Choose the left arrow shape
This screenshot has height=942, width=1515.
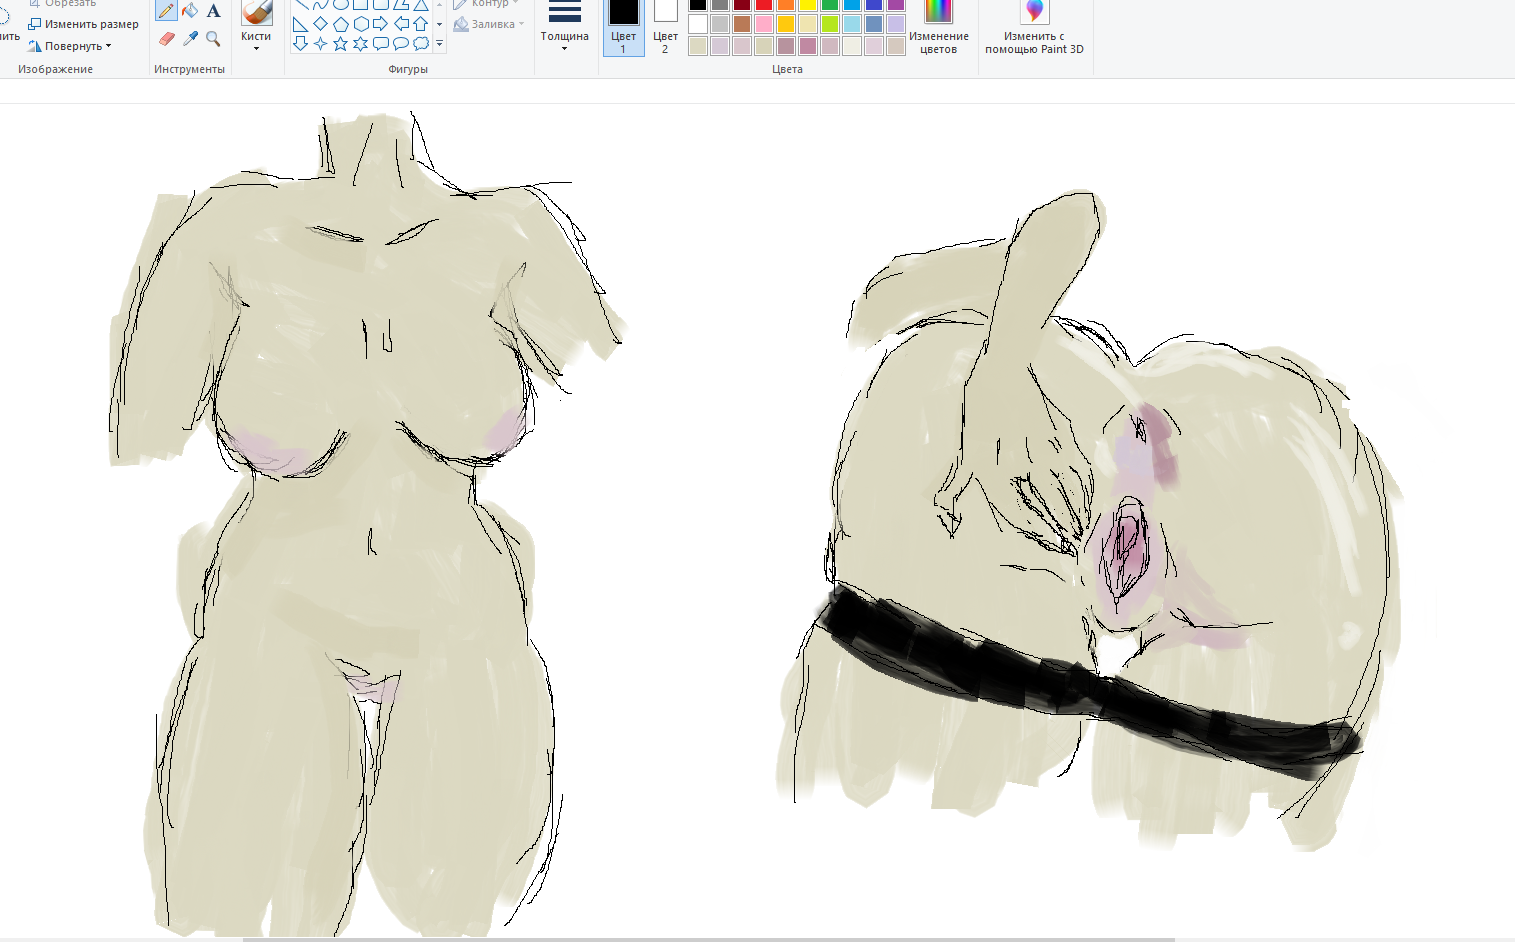(401, 24)
